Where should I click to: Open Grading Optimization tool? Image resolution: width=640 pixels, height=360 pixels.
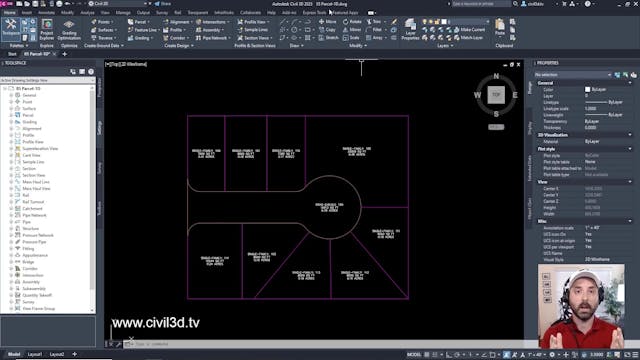coord(69,29)
